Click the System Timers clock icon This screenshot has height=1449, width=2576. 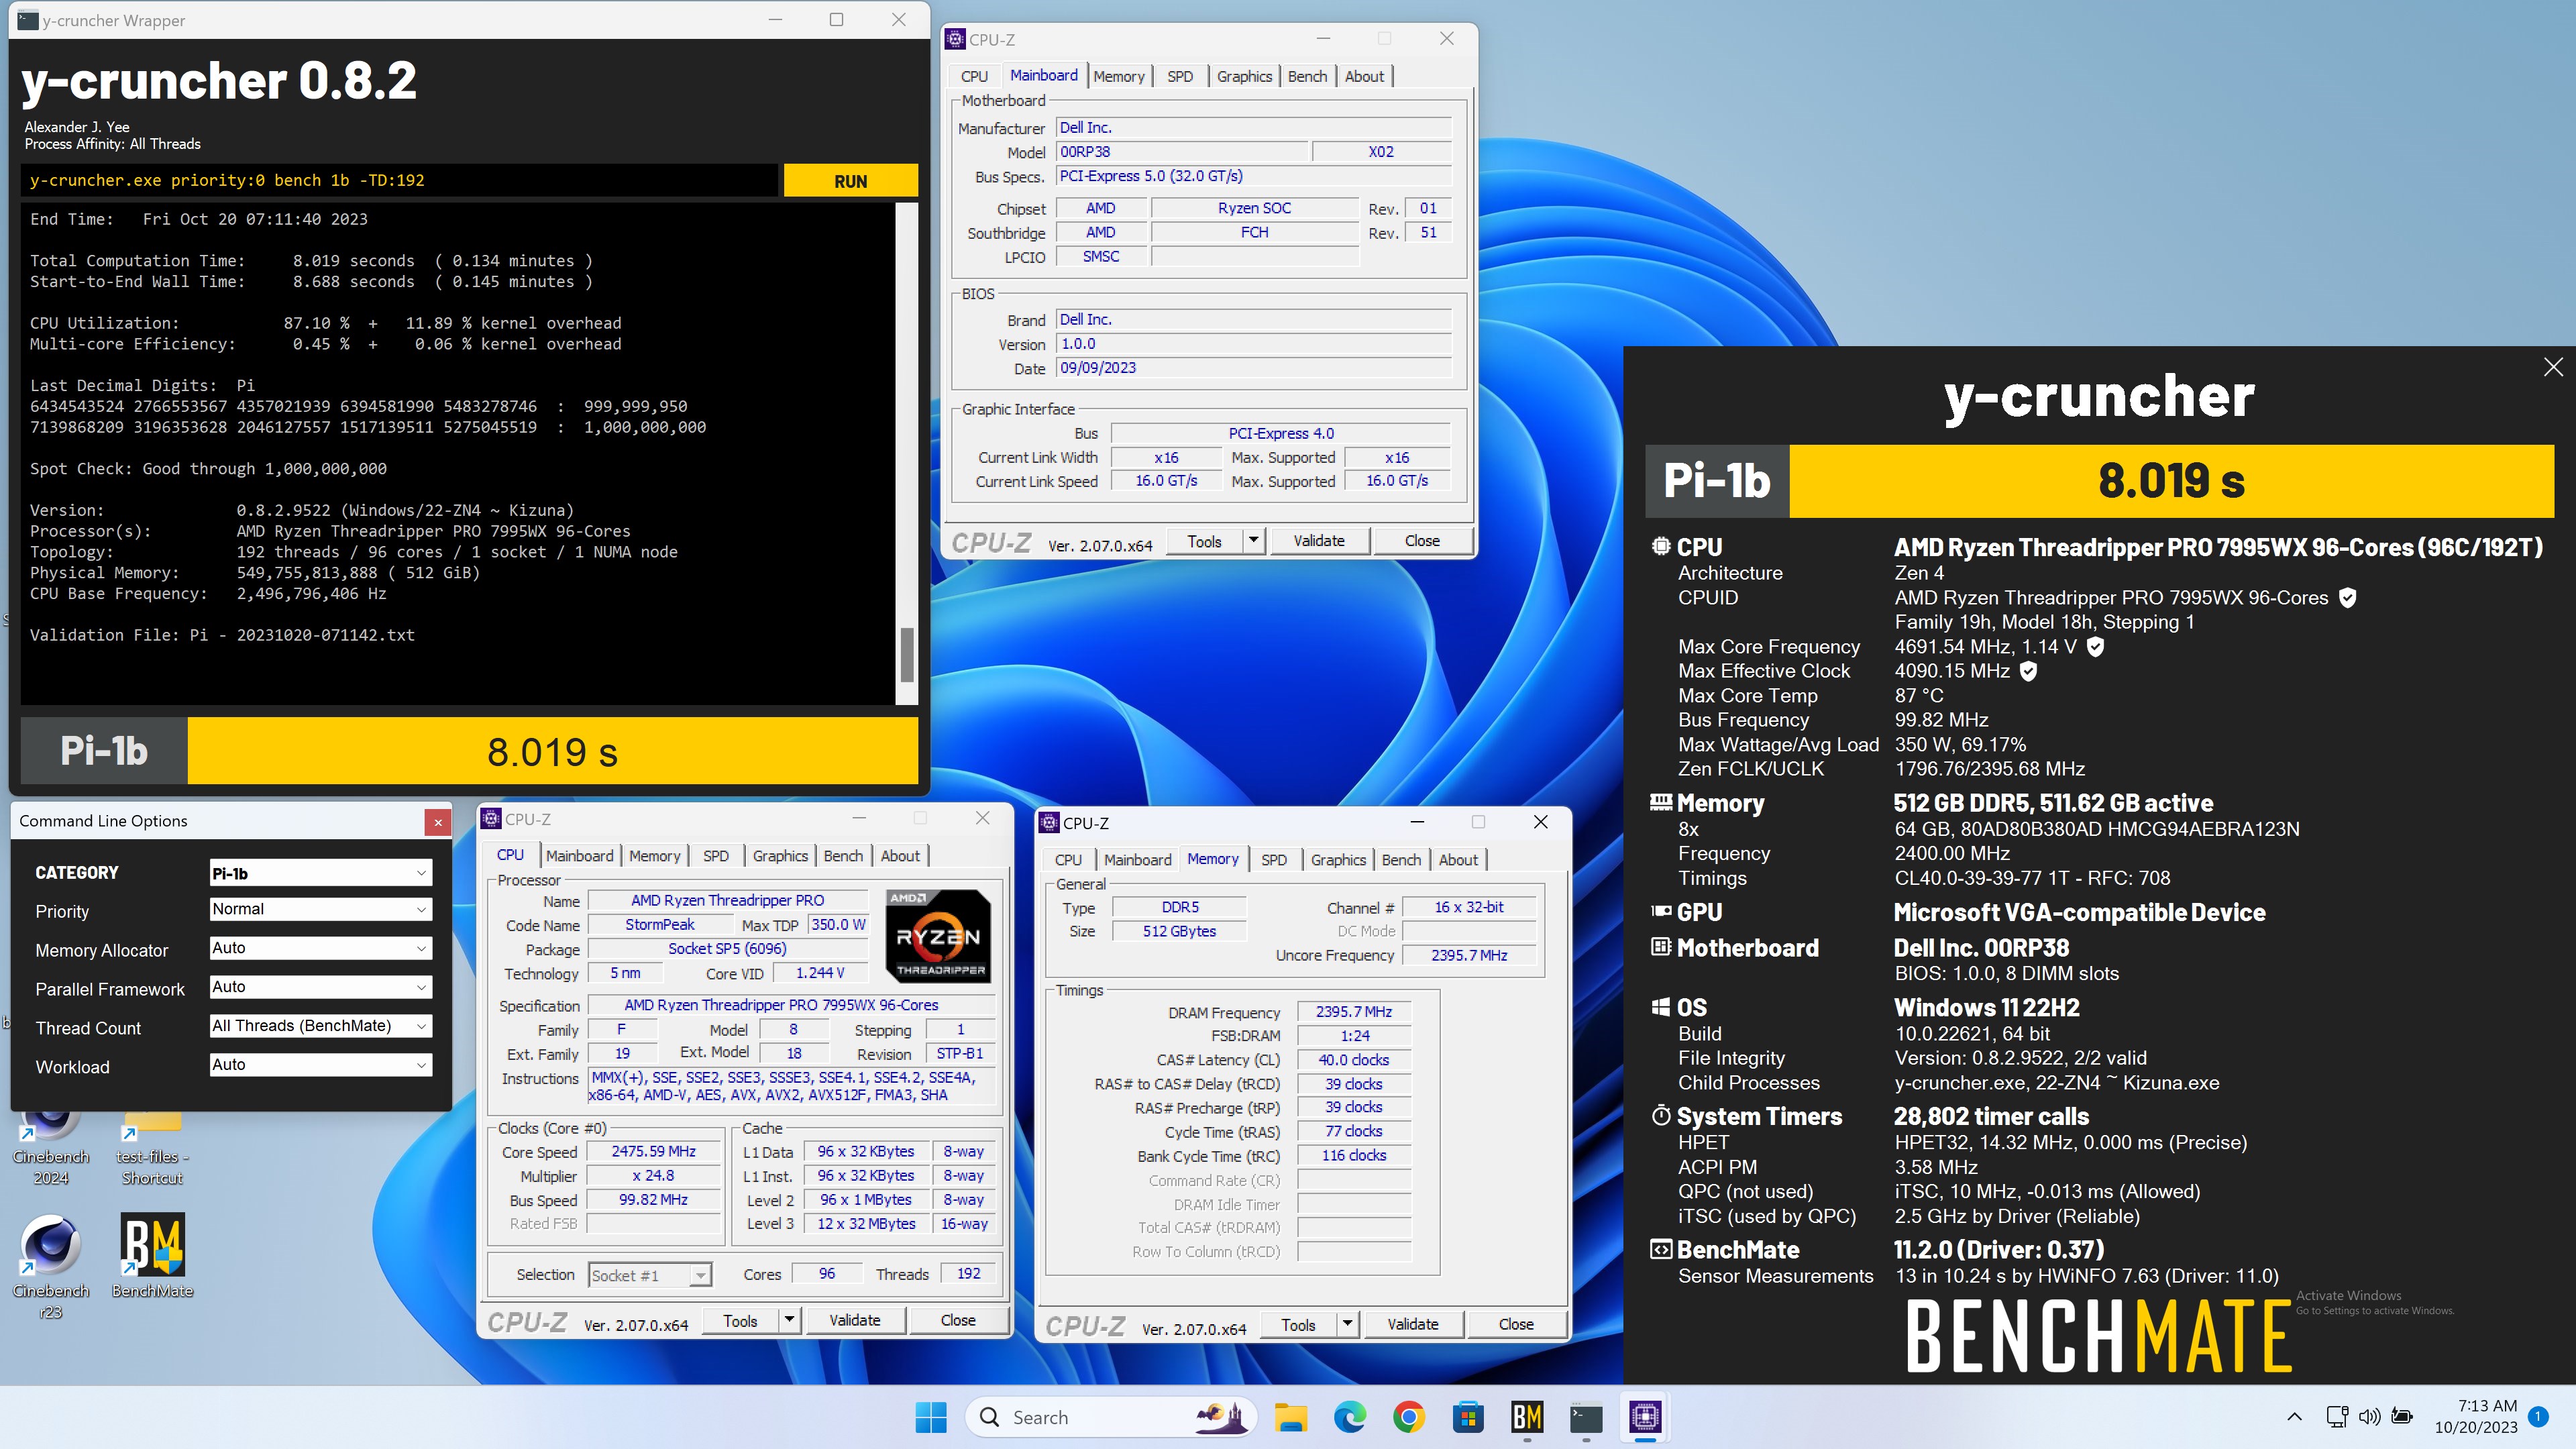[1660, 1115]
